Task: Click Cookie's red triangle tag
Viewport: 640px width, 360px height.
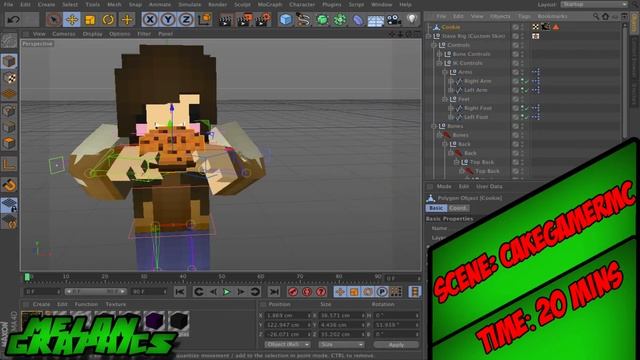Action: click(x=556, y=27)
